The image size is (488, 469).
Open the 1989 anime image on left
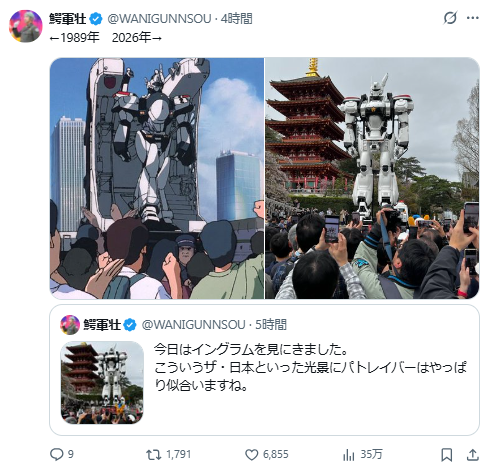pos(157,178)
